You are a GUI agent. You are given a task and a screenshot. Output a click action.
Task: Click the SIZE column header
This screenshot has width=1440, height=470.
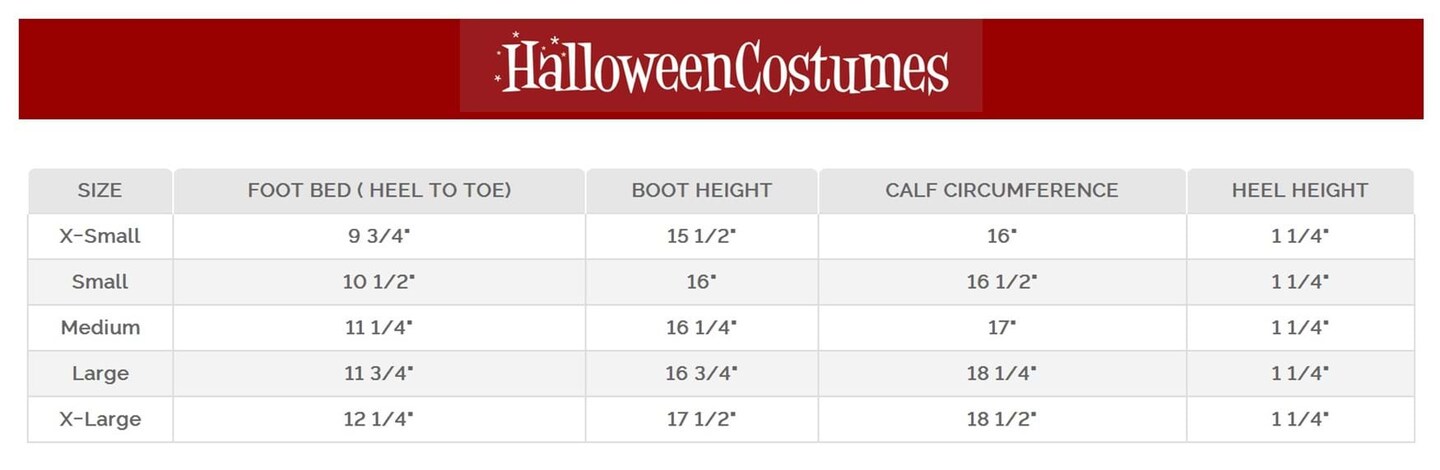[x=100, y=190]
